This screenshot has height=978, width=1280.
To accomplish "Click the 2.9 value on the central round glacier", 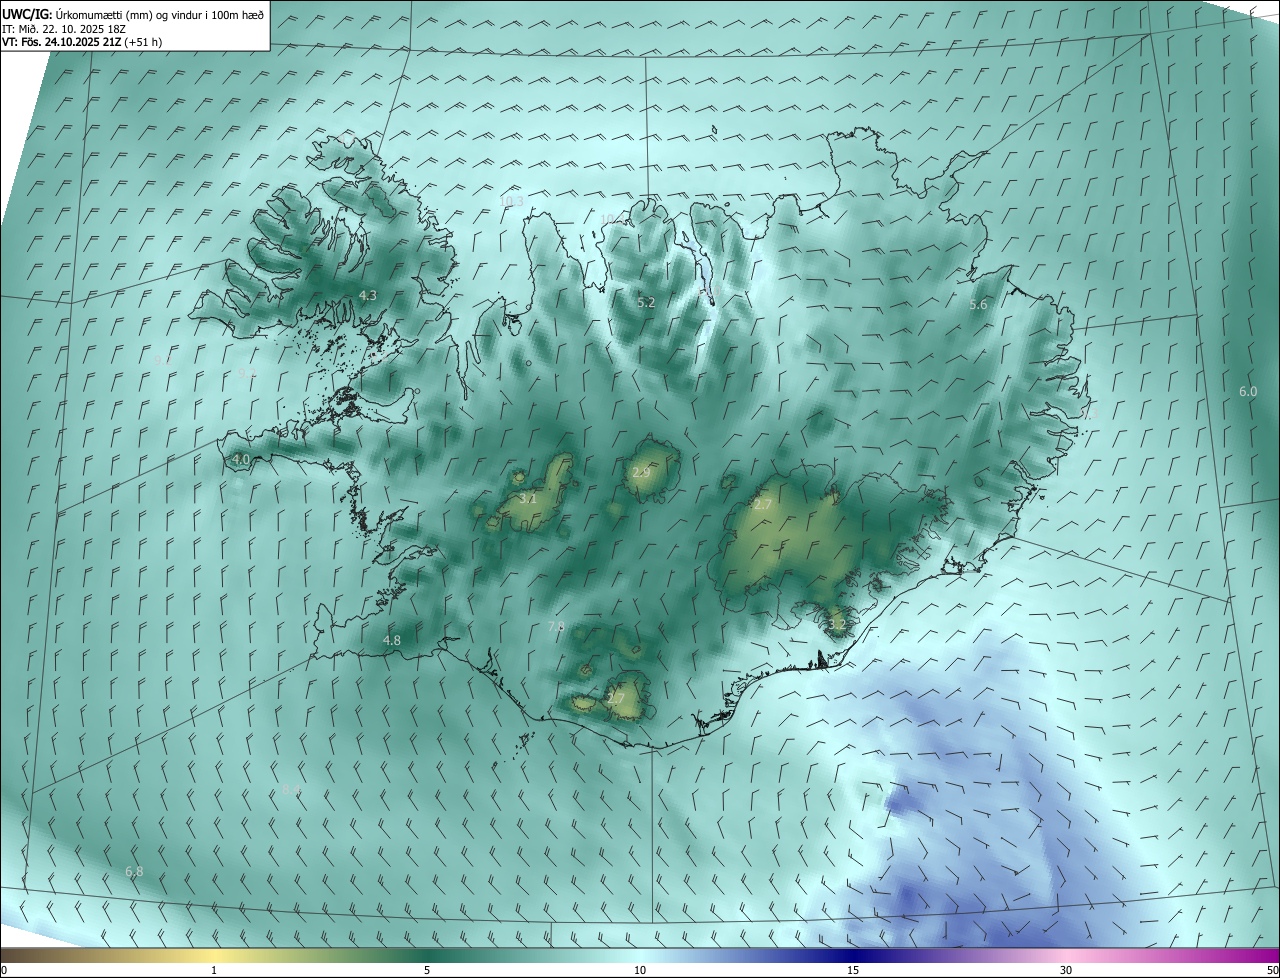I will tap(642, 472).
